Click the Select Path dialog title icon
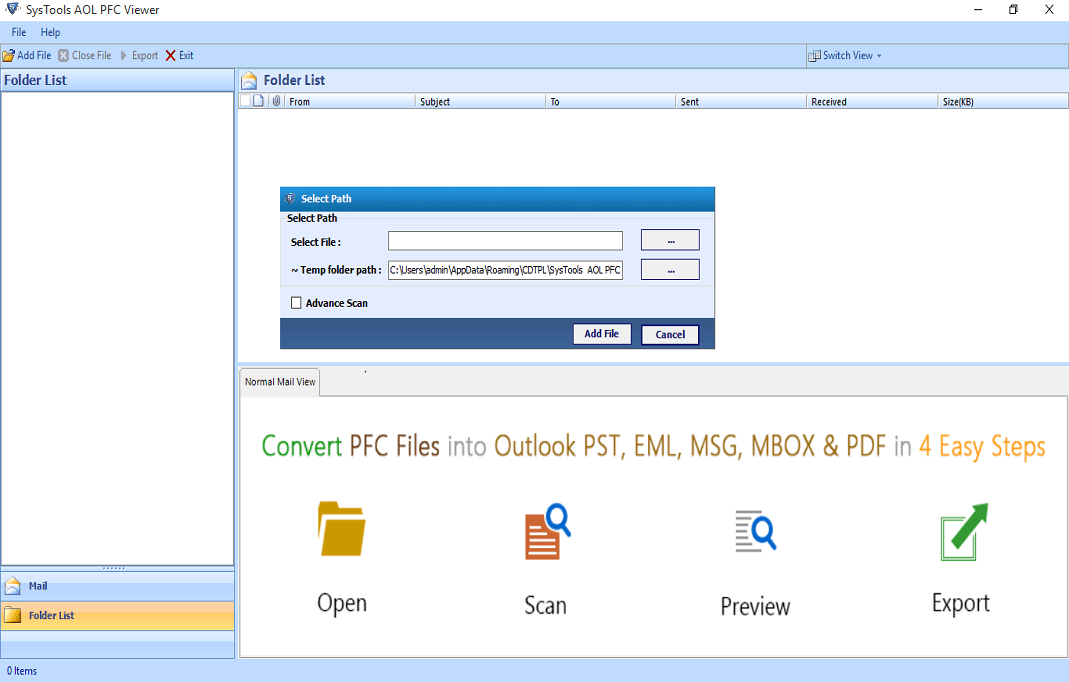1069x682 pixels. coord(290,198)
